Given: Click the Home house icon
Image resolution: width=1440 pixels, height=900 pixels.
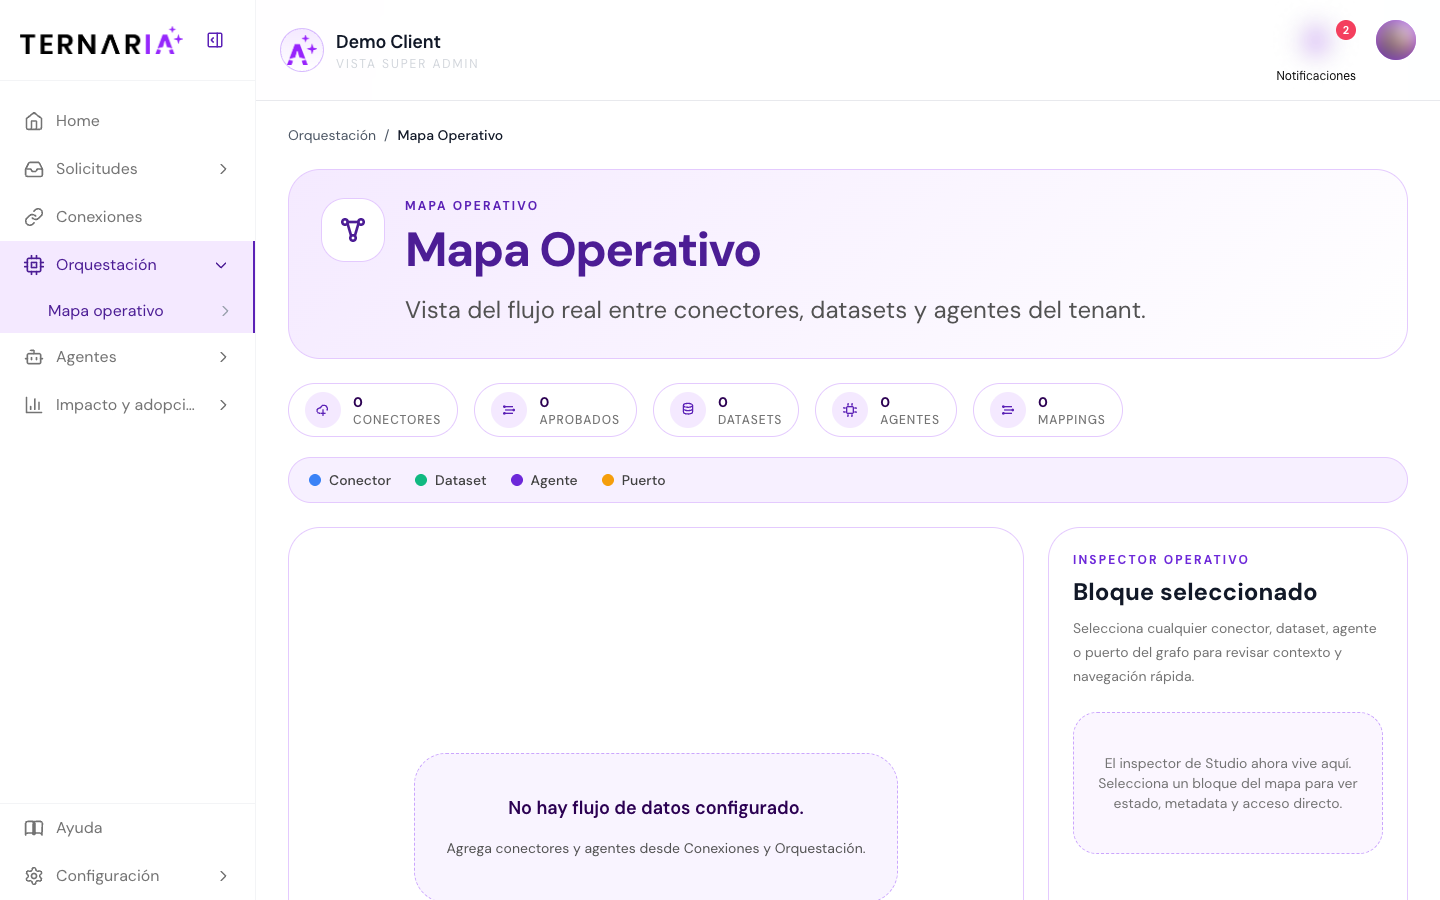Looking at the screenshot, I should point(34,121).
